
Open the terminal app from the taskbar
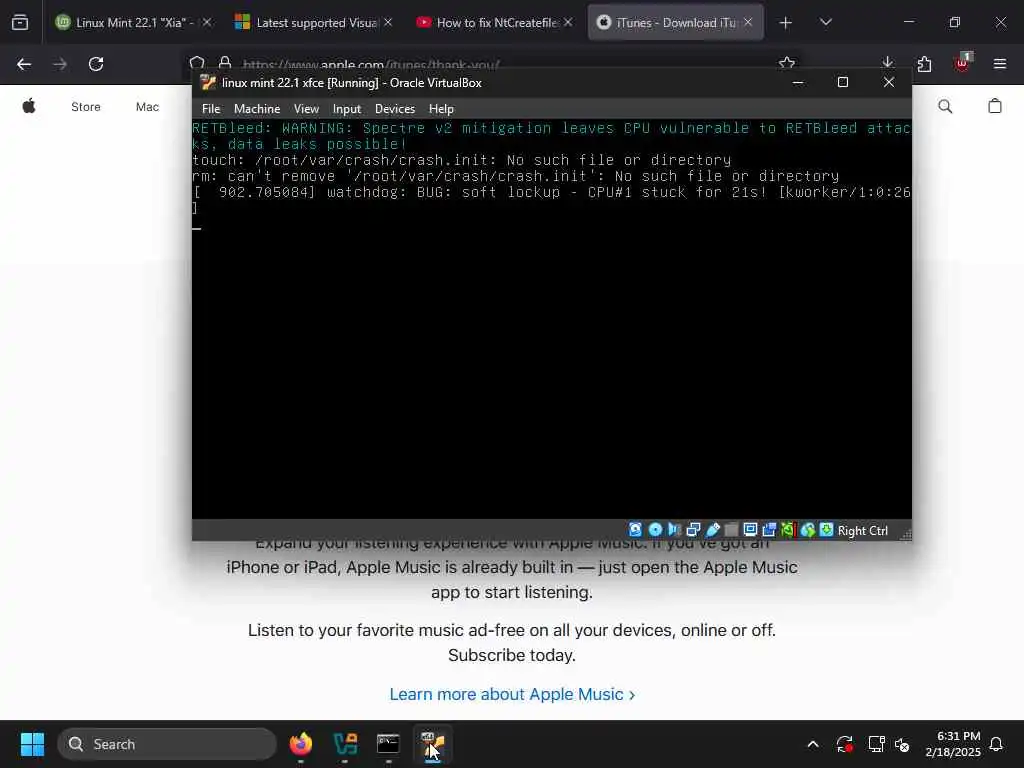[x=388, y=744]
